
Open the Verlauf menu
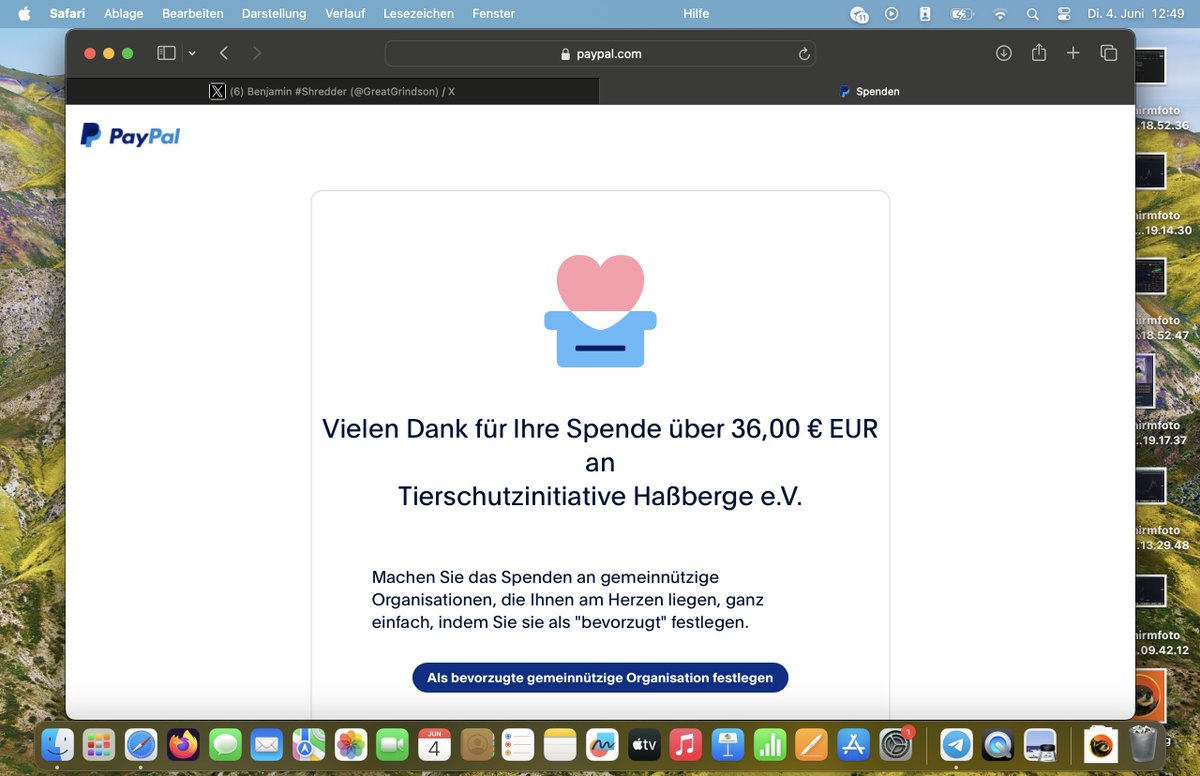point(345,13)
